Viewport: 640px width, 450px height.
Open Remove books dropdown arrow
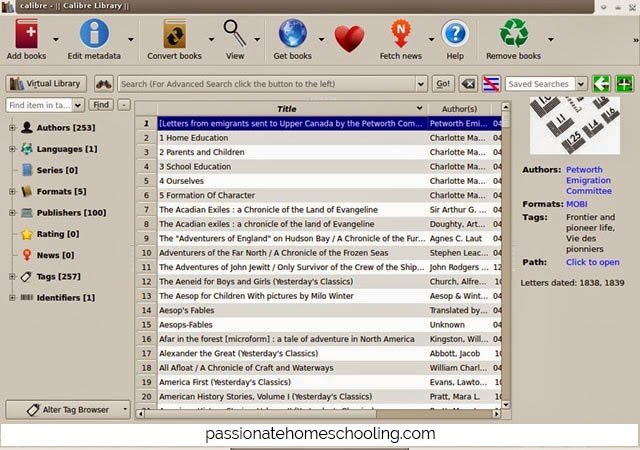click(x=551, y=40)
